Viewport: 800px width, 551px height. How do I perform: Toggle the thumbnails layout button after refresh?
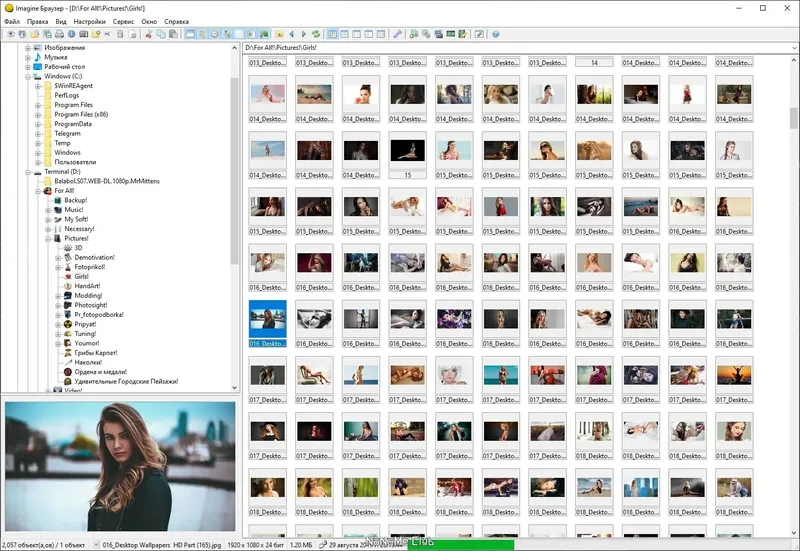point(332,34)
